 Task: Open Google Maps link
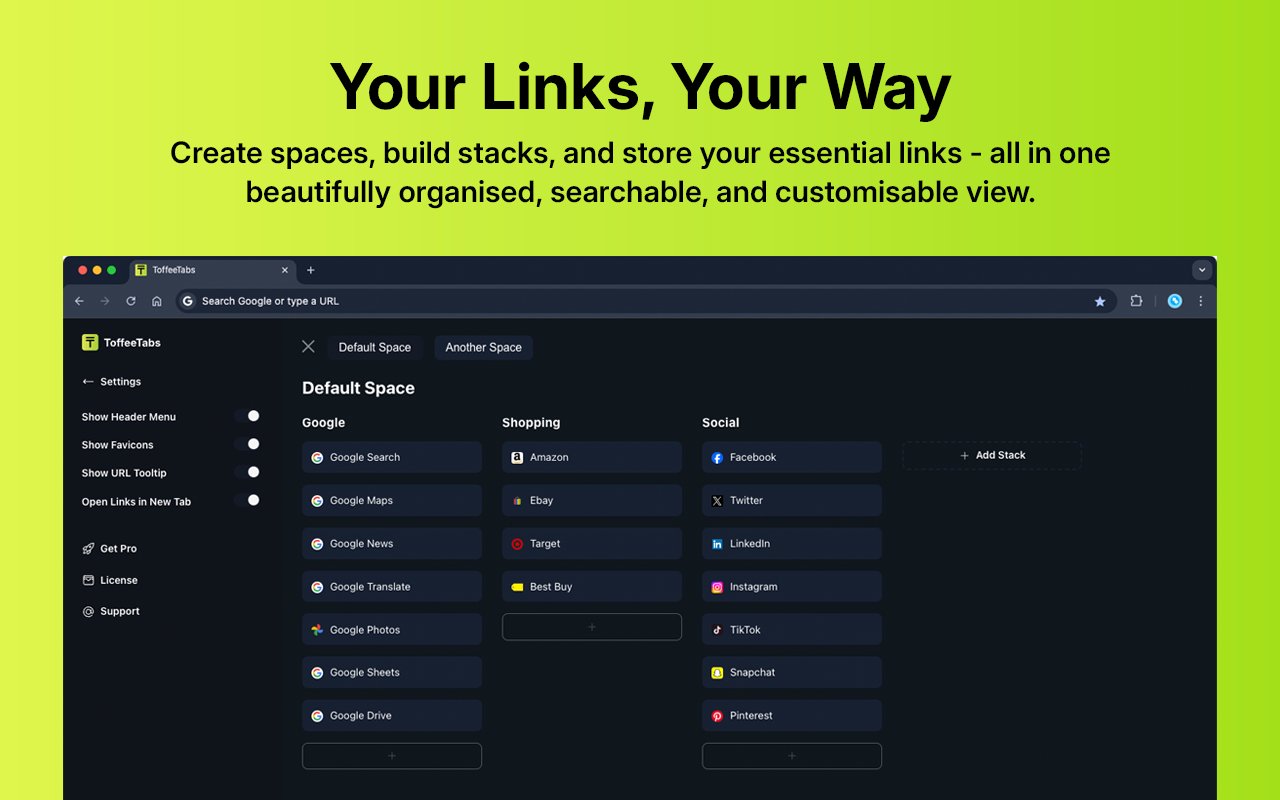click(x=392, y=500)
